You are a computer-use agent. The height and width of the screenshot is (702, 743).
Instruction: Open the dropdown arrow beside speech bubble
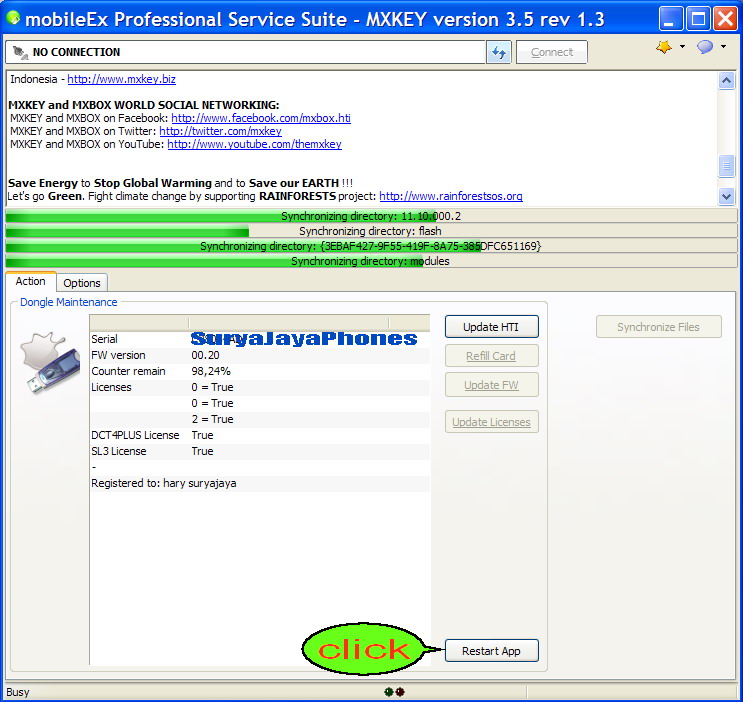723,46
